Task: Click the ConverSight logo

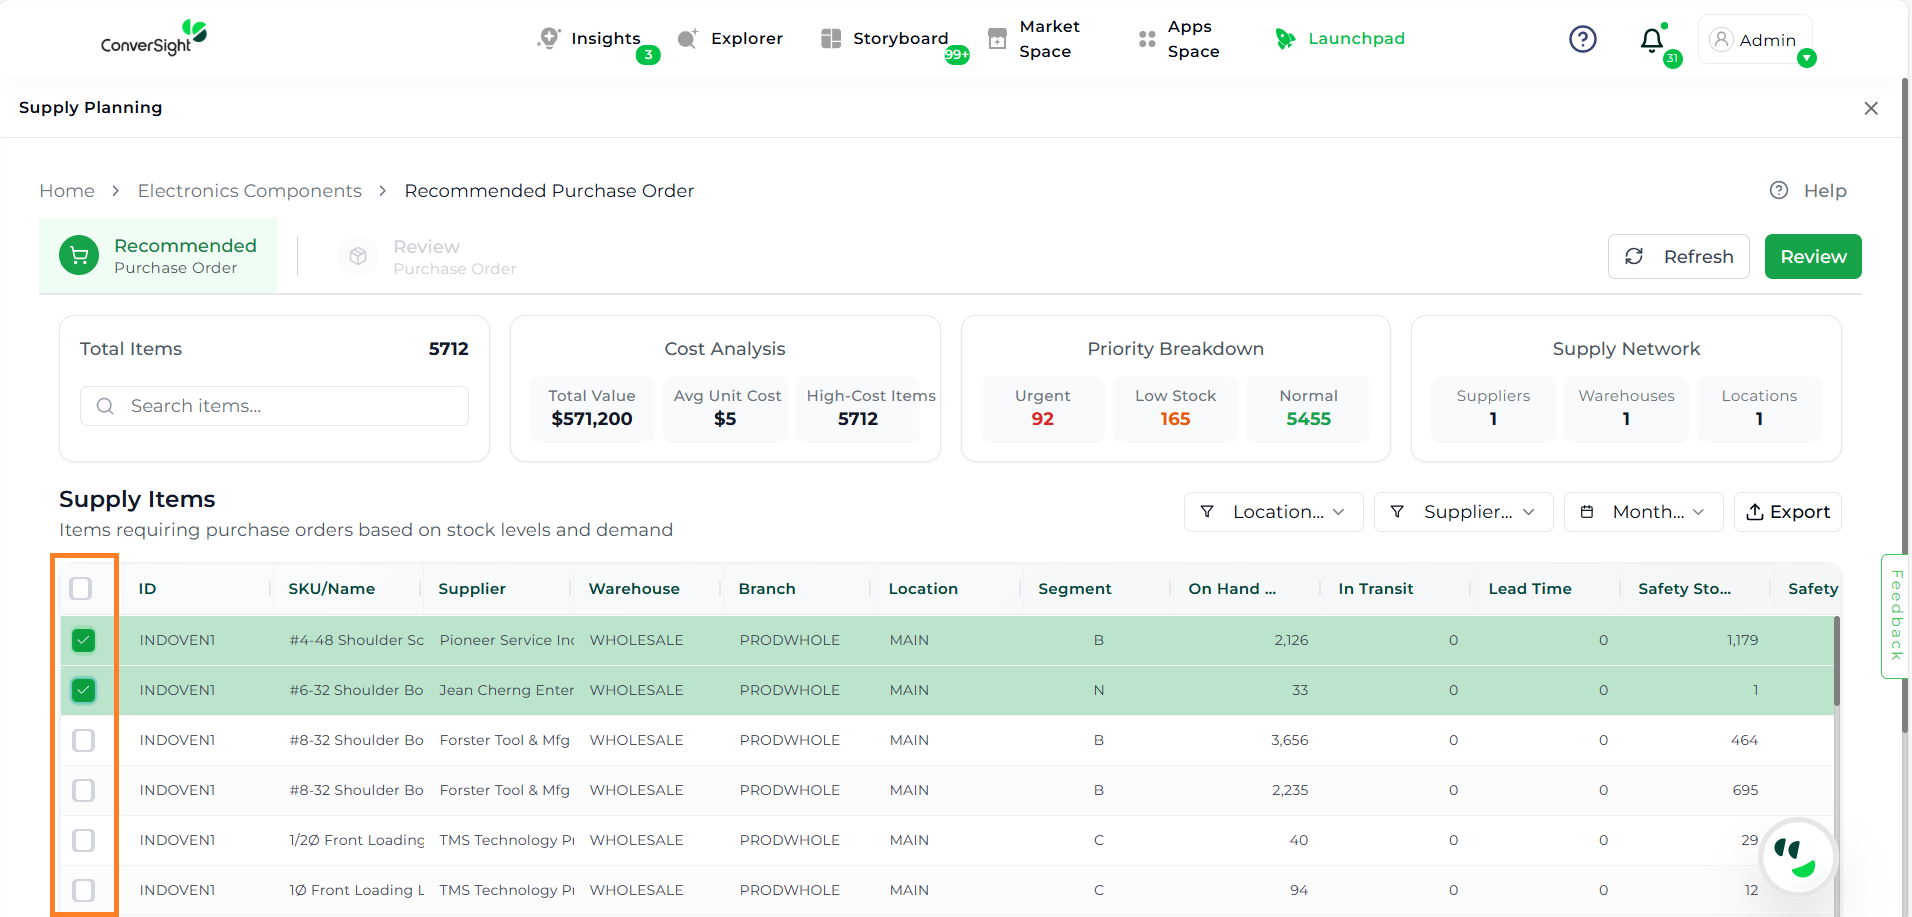Action: click(x=154, y=38)
